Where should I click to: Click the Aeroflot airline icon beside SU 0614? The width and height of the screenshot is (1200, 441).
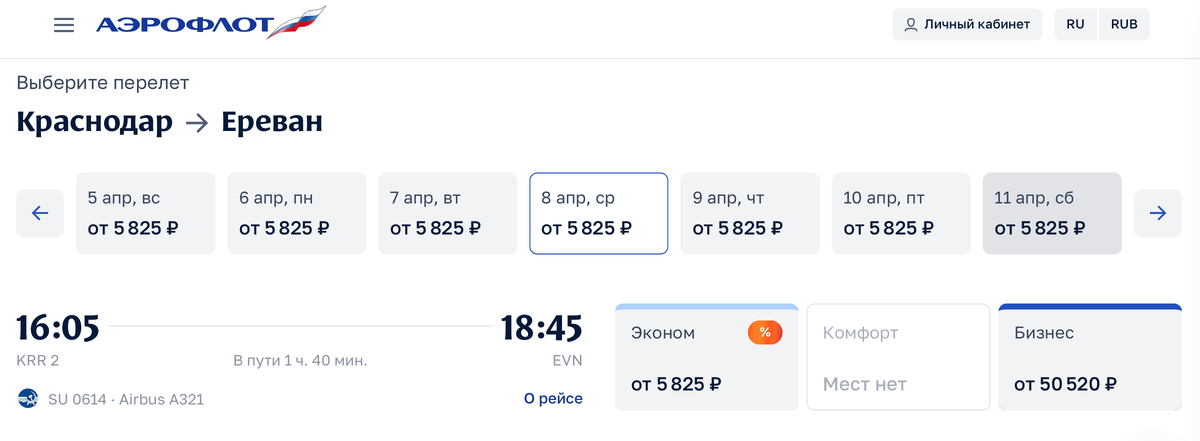pyautogui.click(x=27, y=399)
